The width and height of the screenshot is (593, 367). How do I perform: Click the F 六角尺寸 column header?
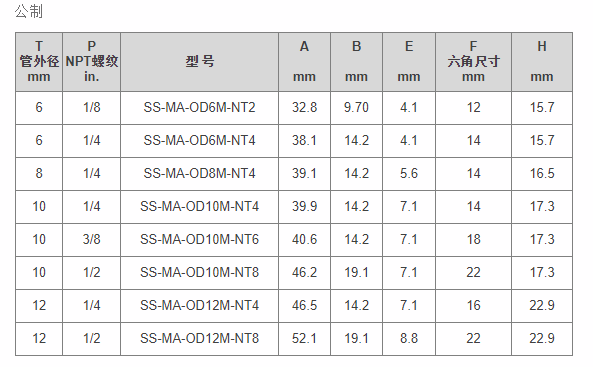click(x=473, y=62)
